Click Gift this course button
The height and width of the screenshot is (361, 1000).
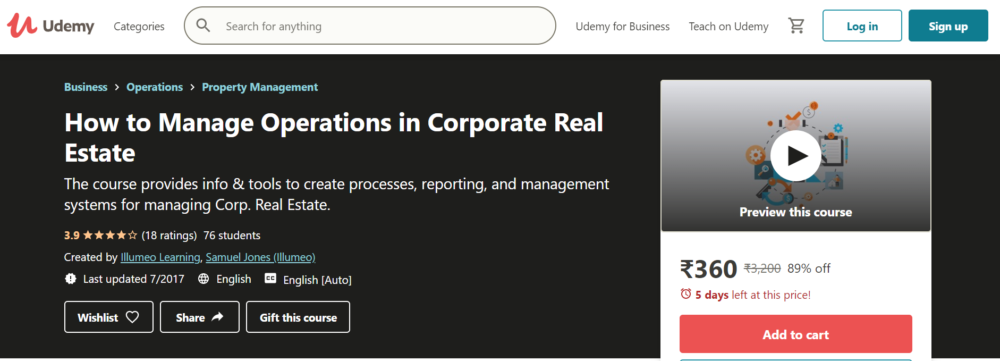click(298, 317)
